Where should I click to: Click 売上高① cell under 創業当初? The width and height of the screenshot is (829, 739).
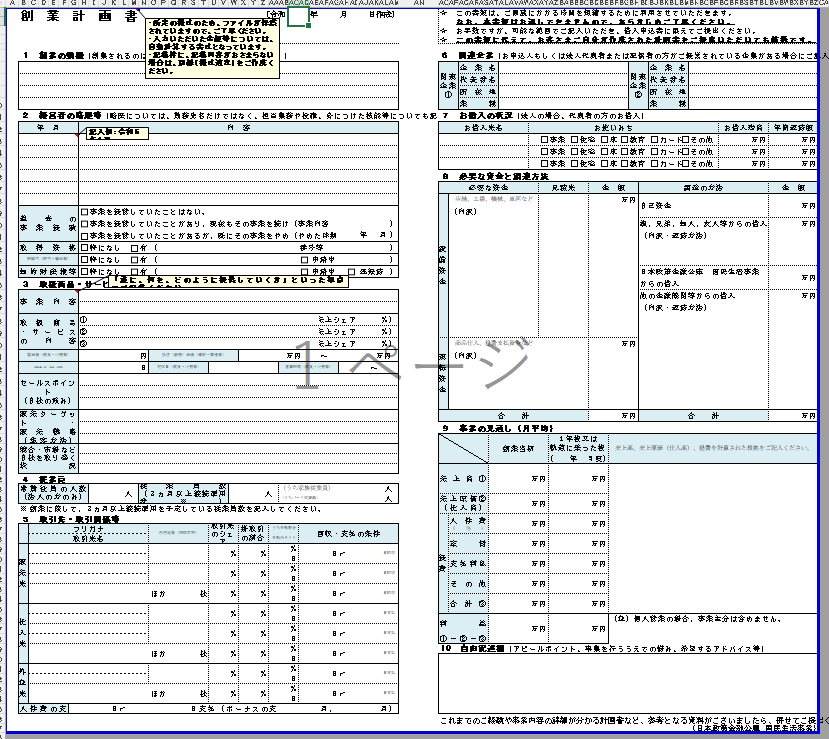tap(518, 478)
